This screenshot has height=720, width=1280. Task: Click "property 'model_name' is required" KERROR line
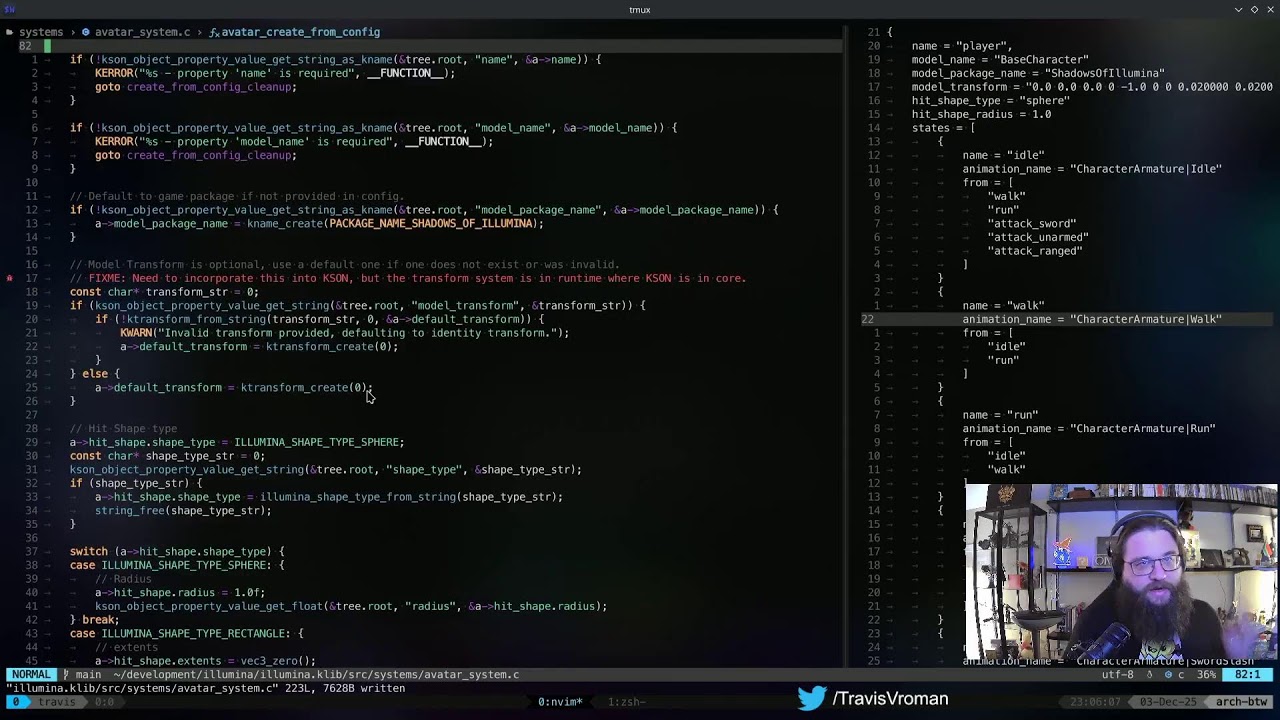pyautogui.click(x=294, y=142)
